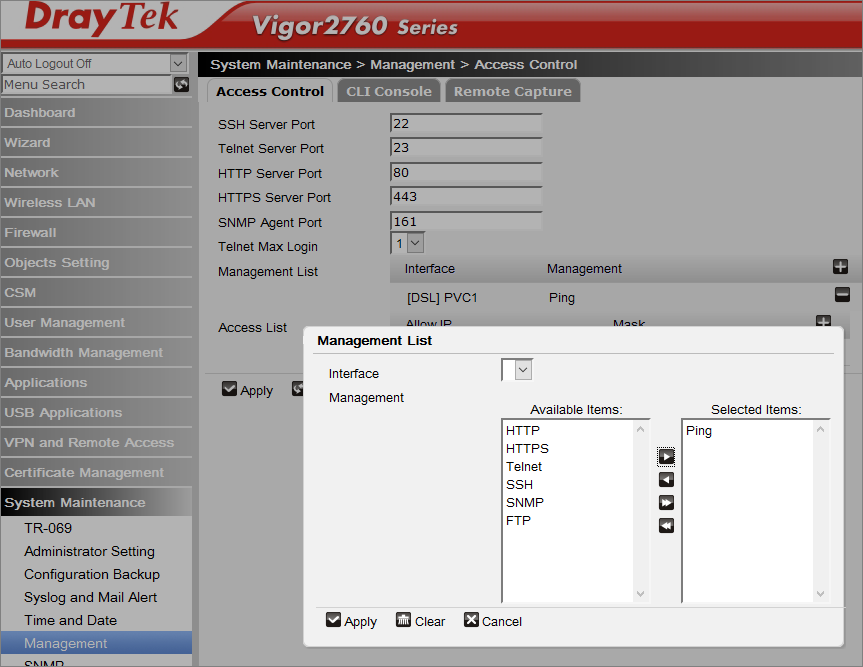Add a new Management List entry
Image resolution: width=863 pixels, height=667 pixels.
840,267
